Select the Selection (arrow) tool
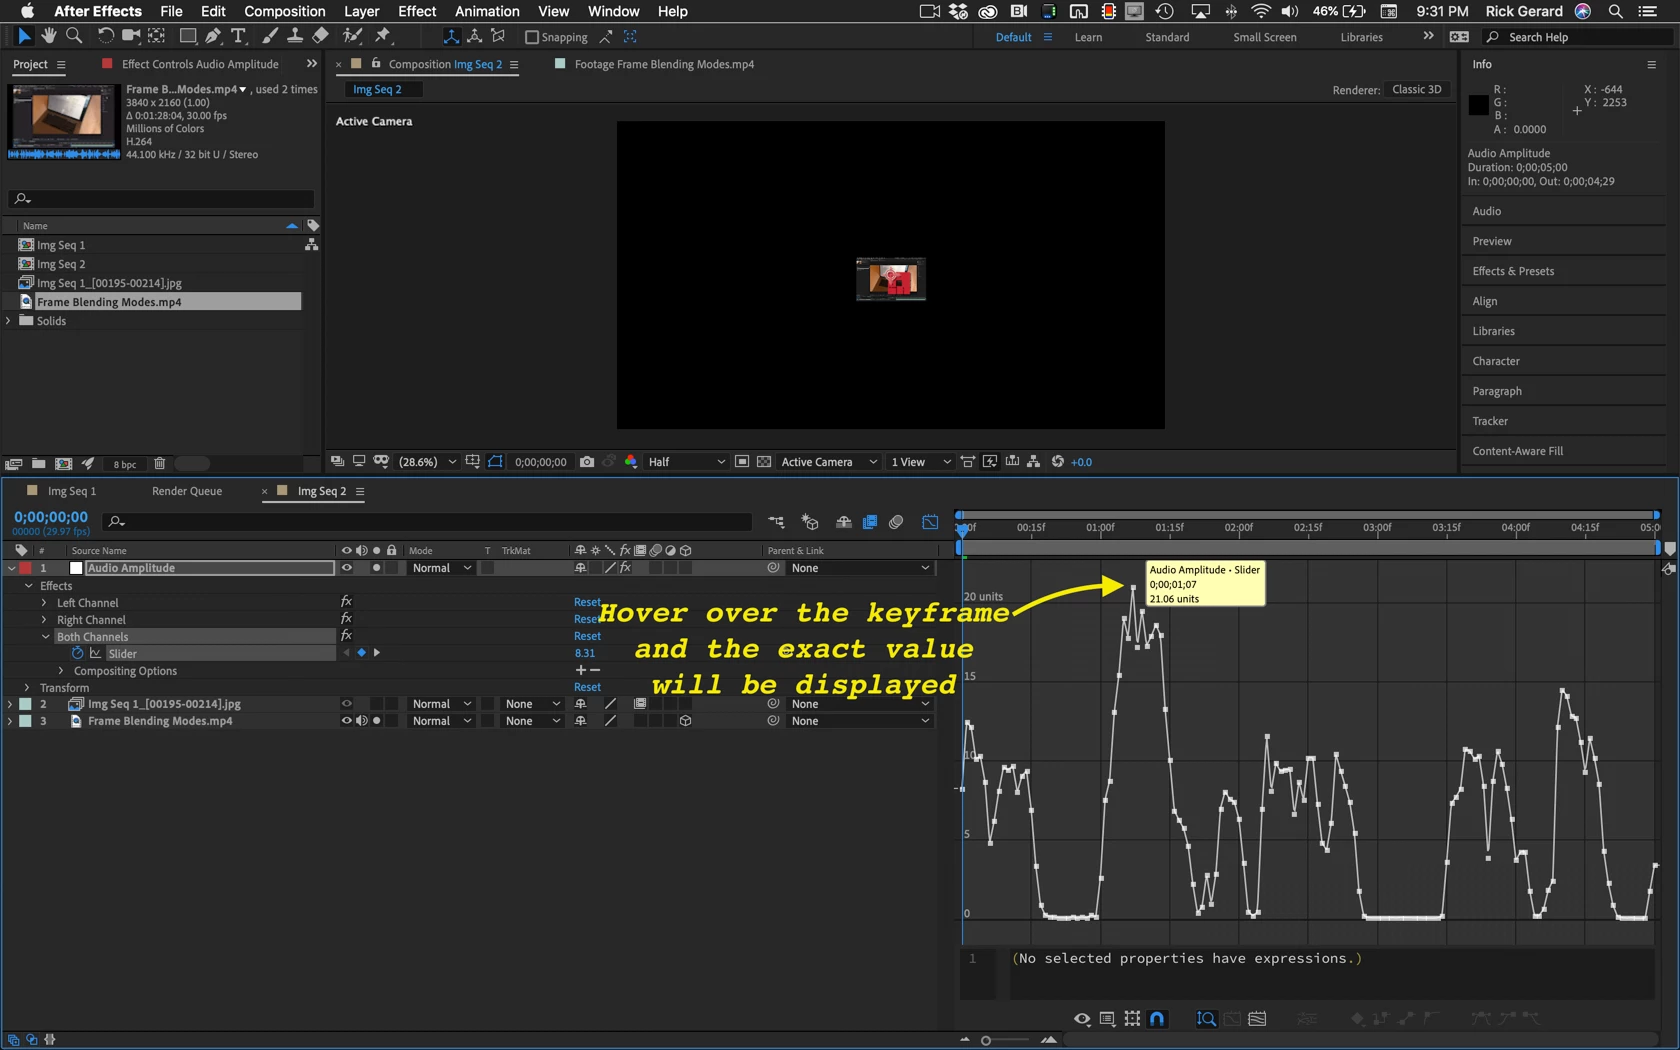Screen dimensions: 1680x1050 coord(24,36)
